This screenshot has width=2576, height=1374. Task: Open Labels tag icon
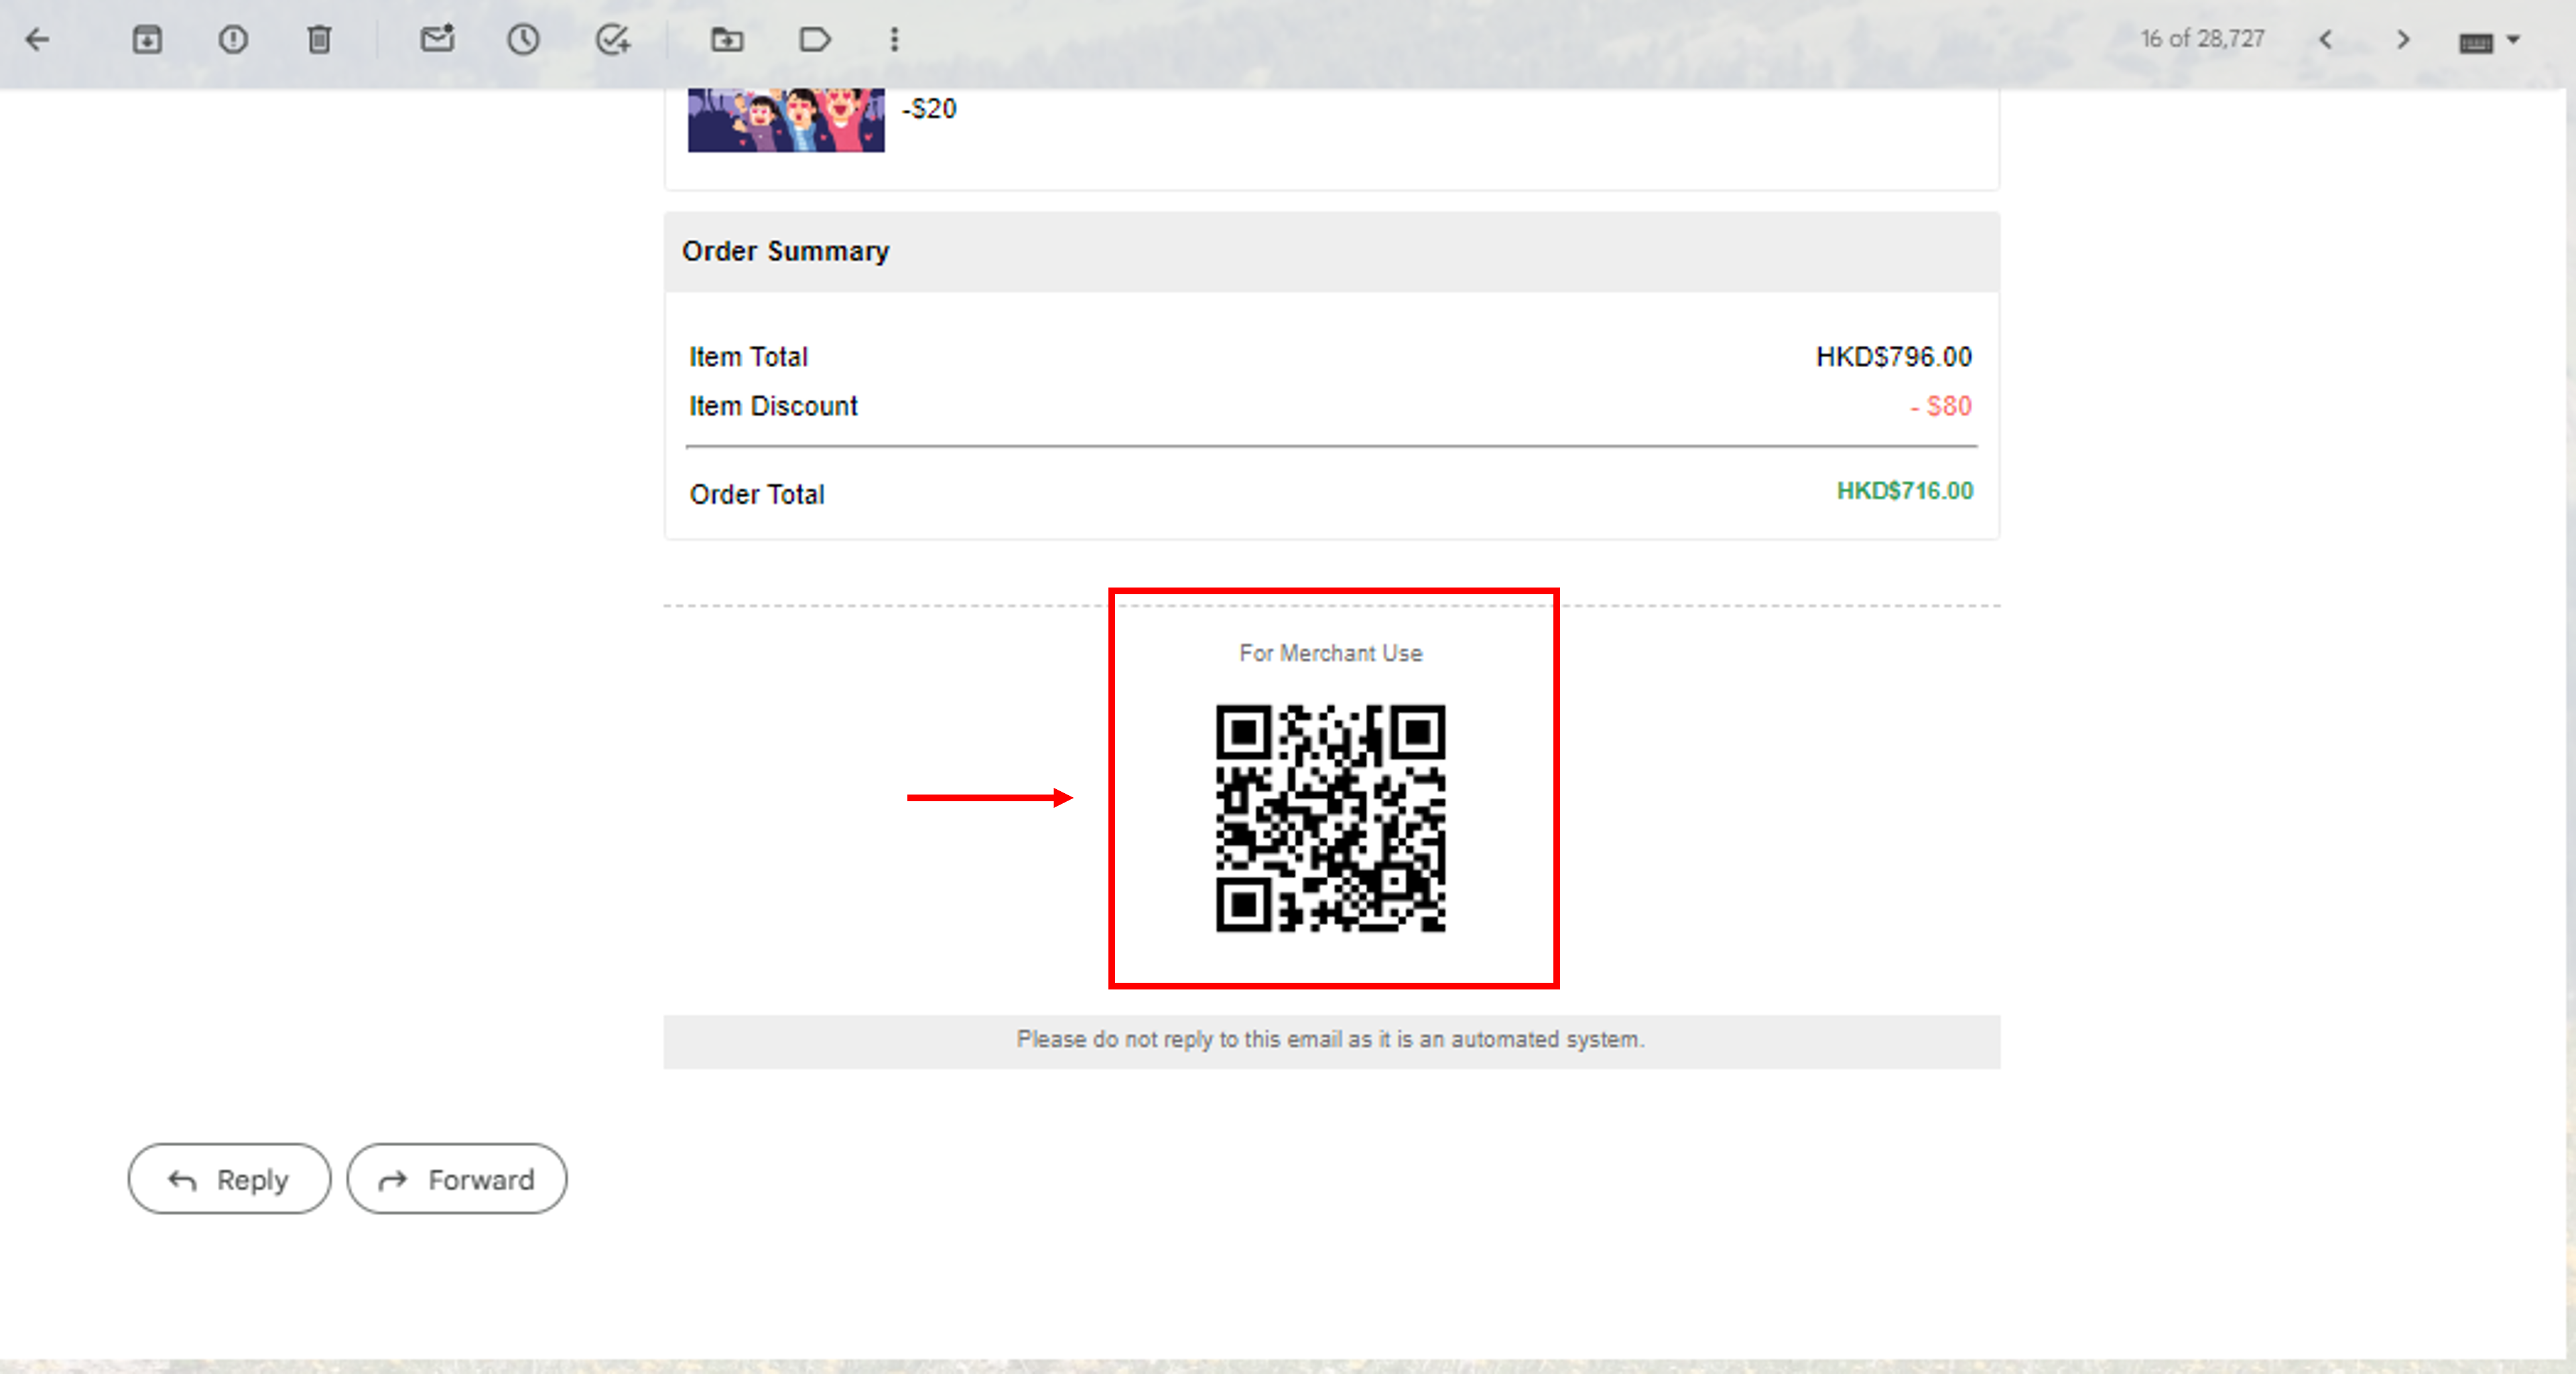point(814,40)
